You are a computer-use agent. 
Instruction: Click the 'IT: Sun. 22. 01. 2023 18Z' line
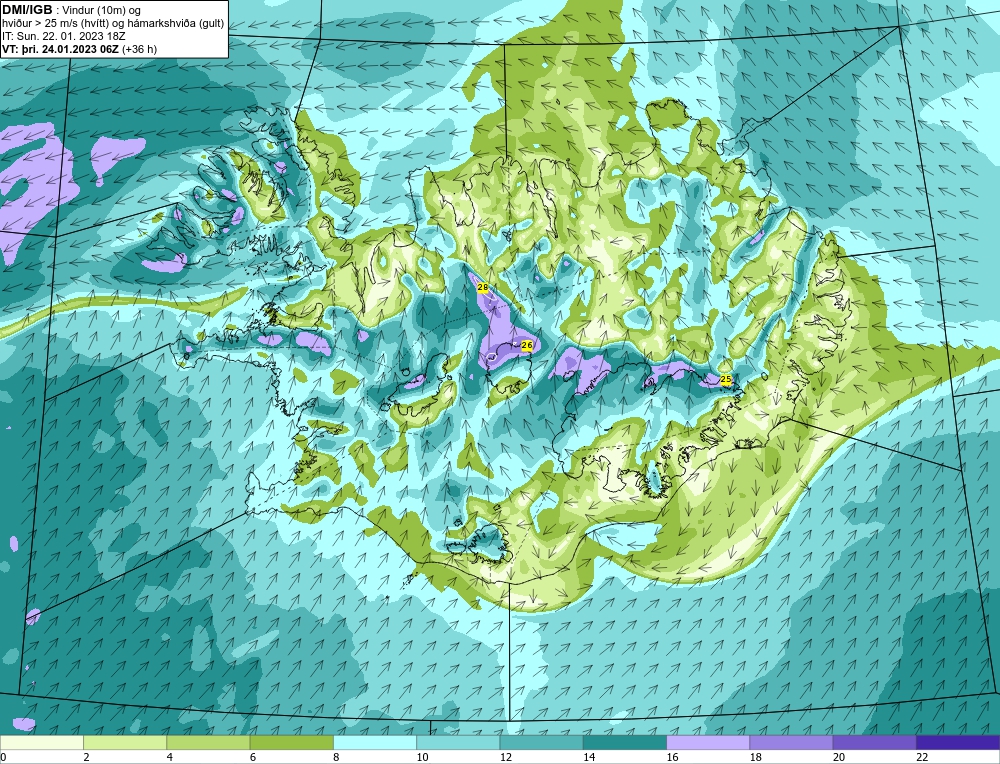pos(64,36)
